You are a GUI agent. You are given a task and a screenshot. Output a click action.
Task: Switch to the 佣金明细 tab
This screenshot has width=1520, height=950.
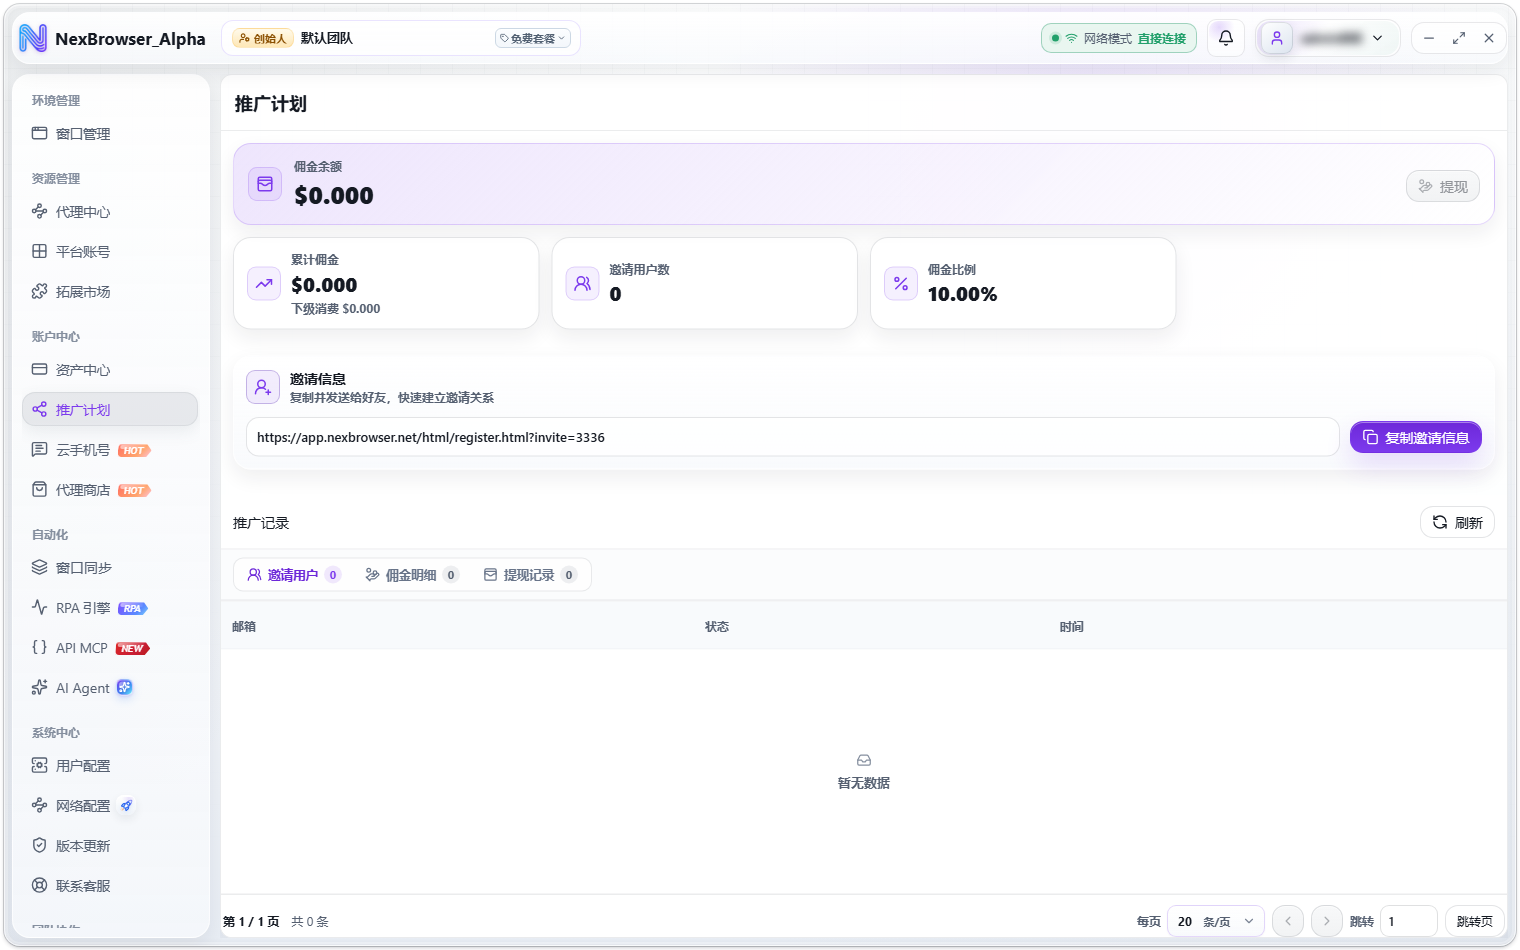411,575
